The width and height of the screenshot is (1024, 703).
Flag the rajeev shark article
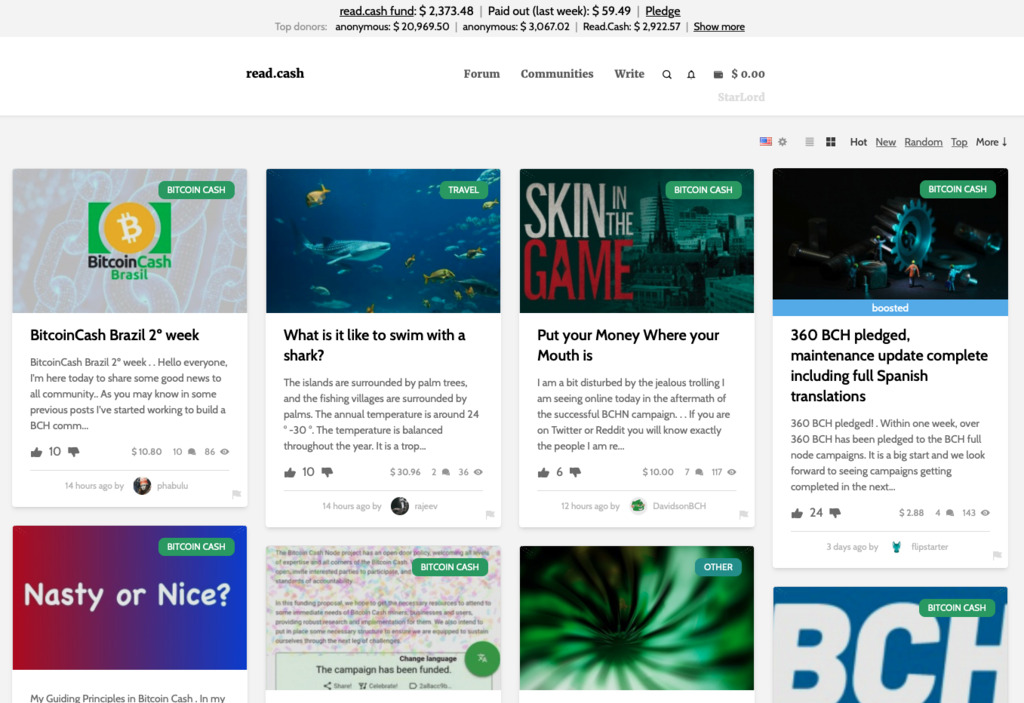(490, 514)
